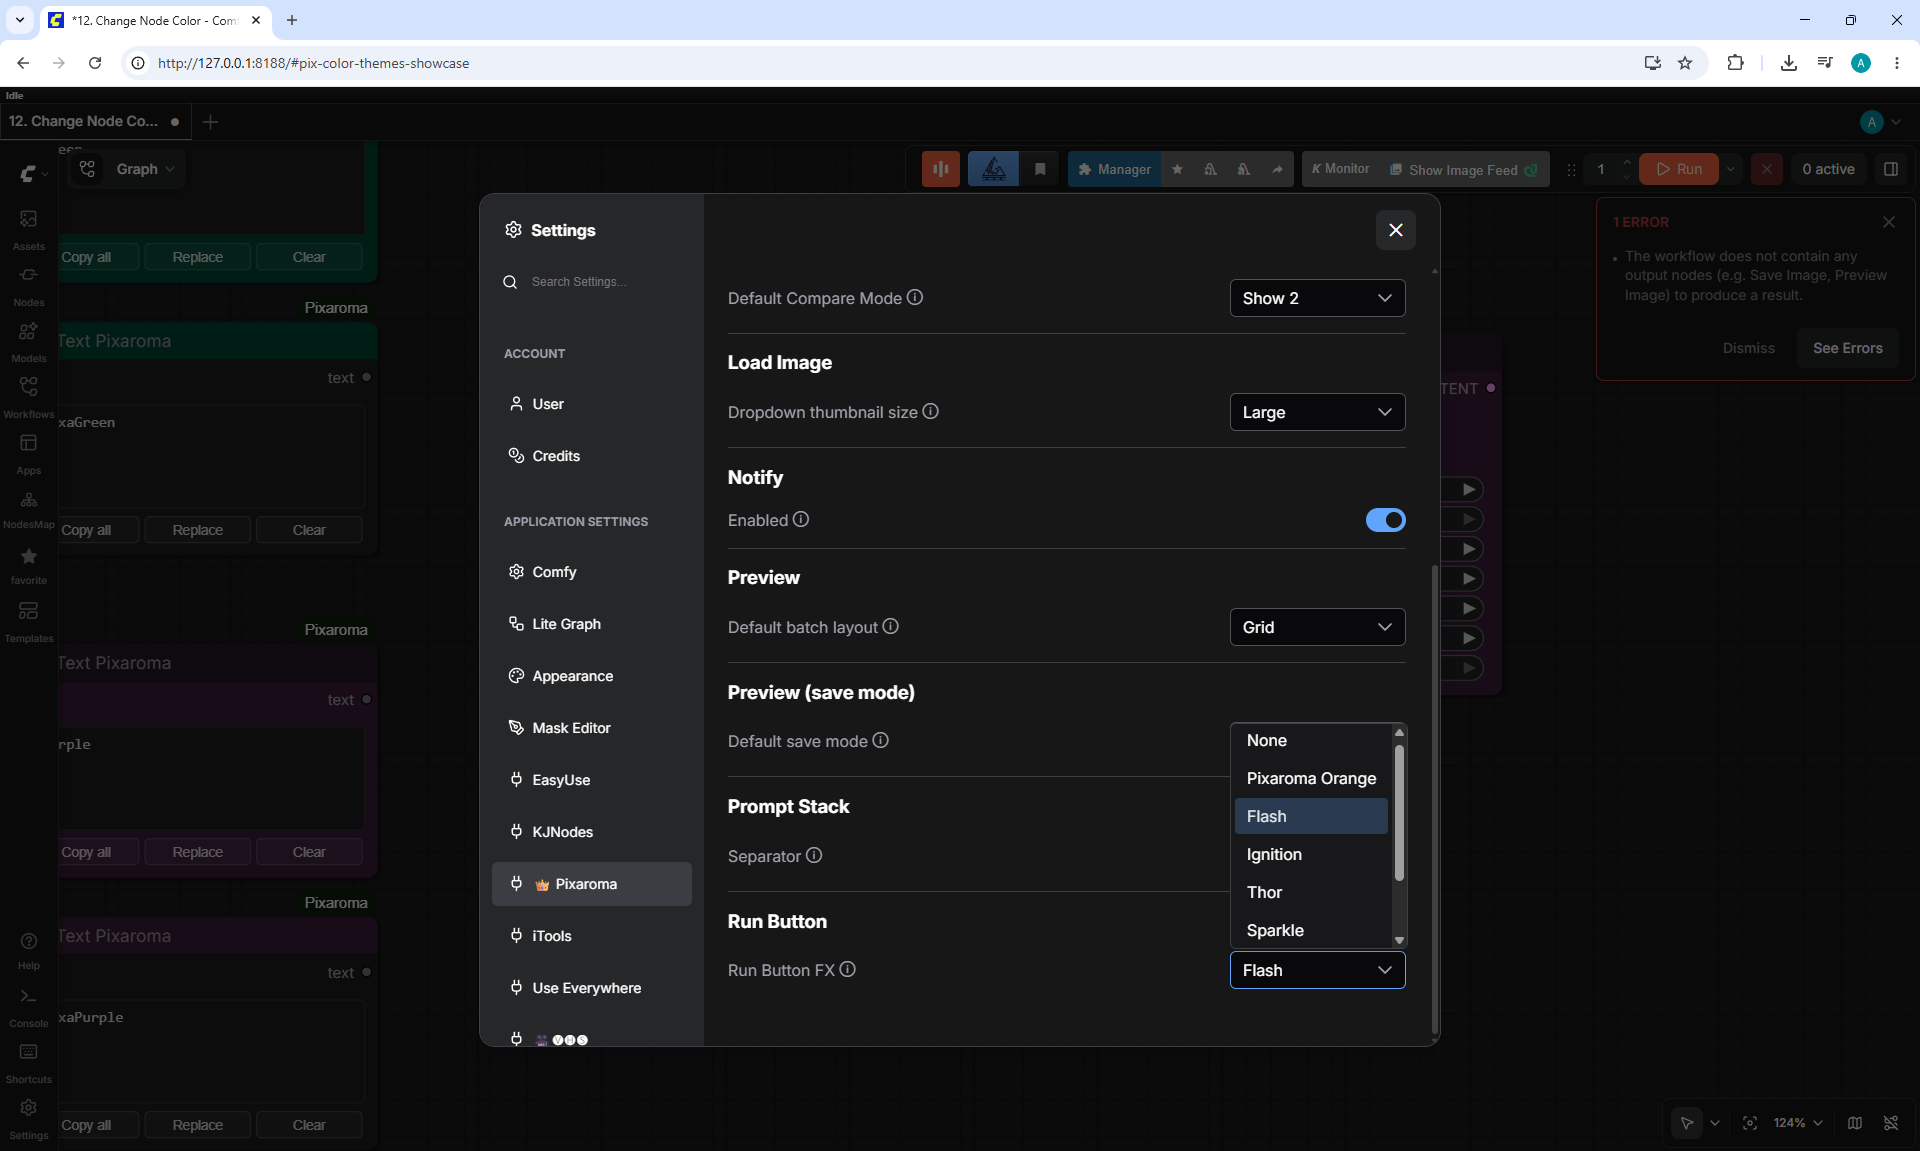Open the Comfy settings category
This screenshot has height=1151, width=1920.
591,572
